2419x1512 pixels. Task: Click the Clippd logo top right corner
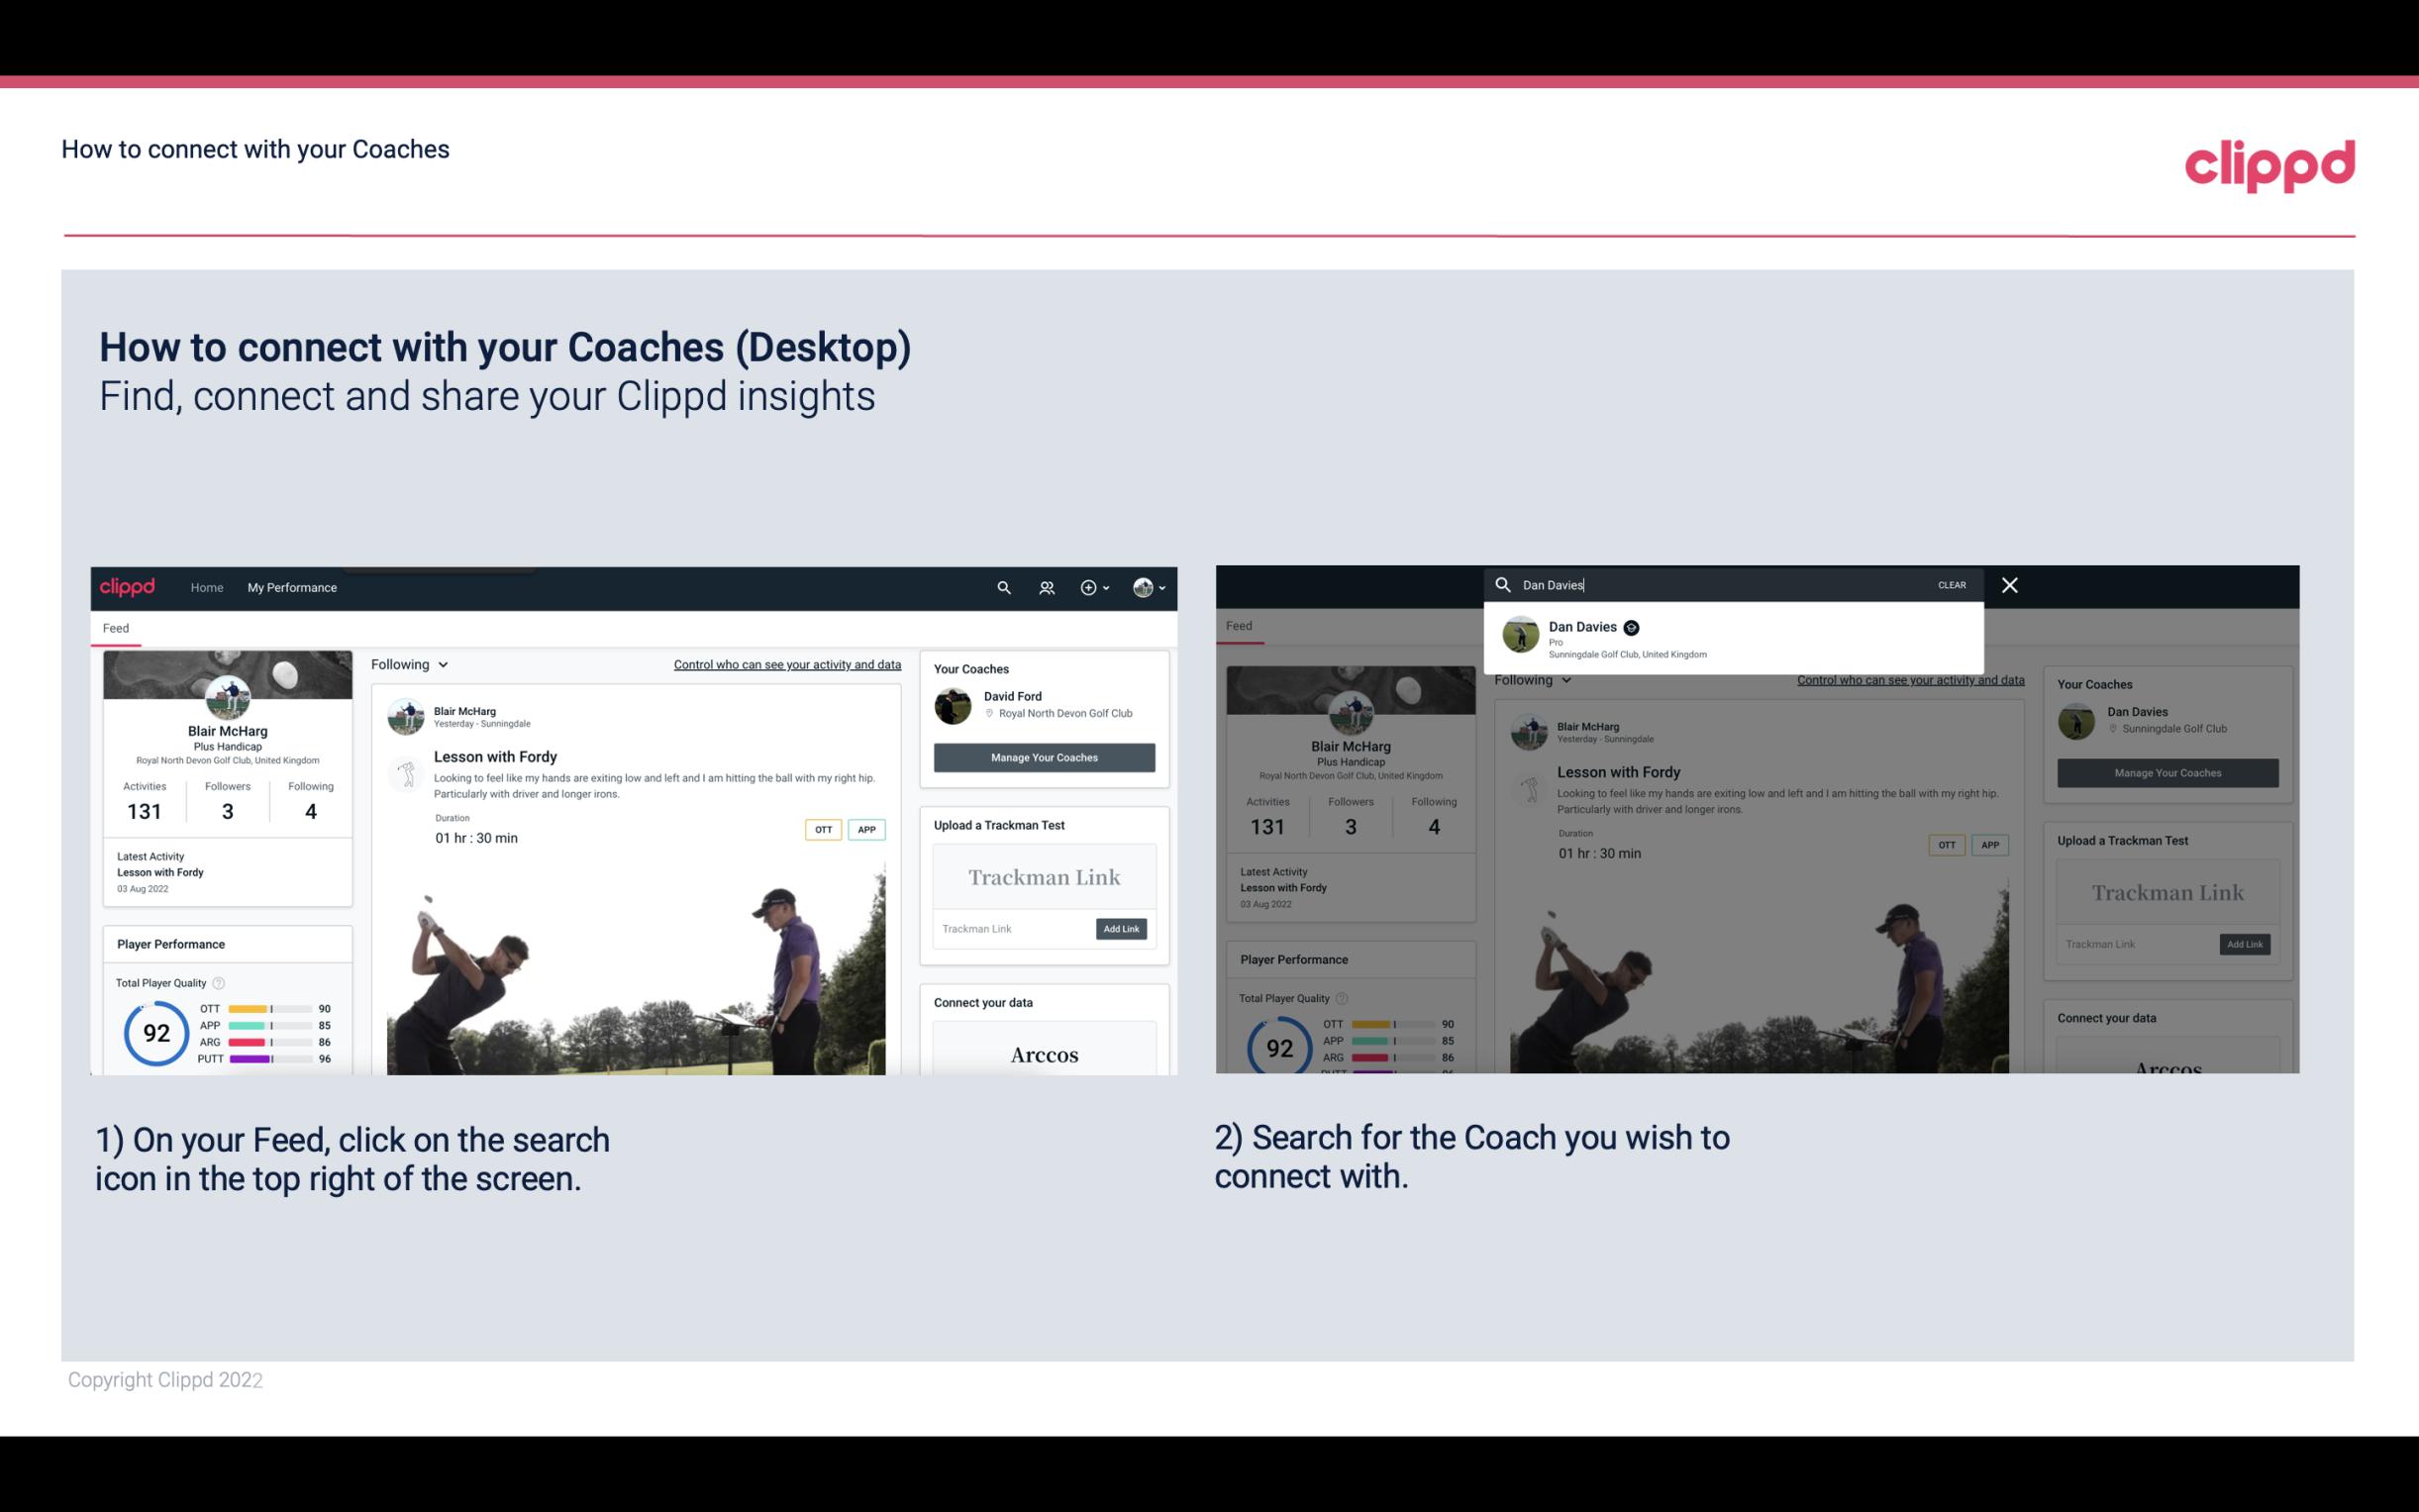(x=2269, y=162)
